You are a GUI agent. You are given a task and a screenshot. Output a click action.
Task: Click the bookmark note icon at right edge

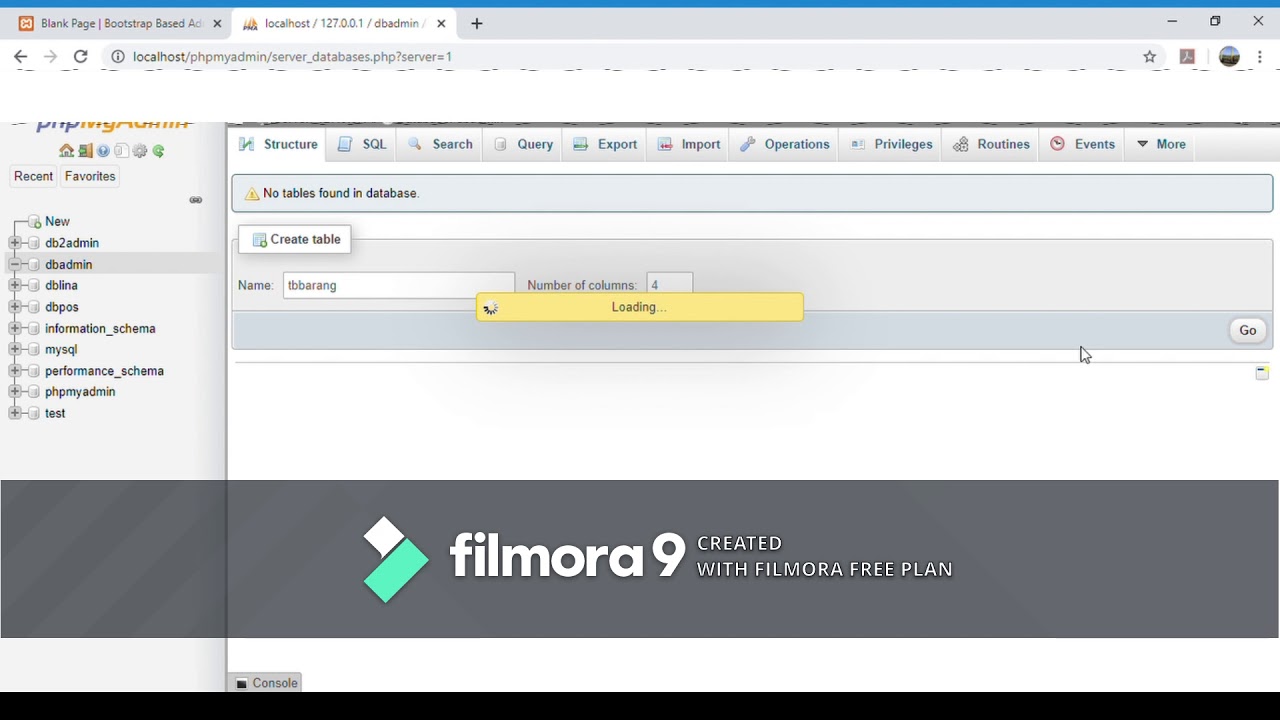click(x=1262, y=373)
